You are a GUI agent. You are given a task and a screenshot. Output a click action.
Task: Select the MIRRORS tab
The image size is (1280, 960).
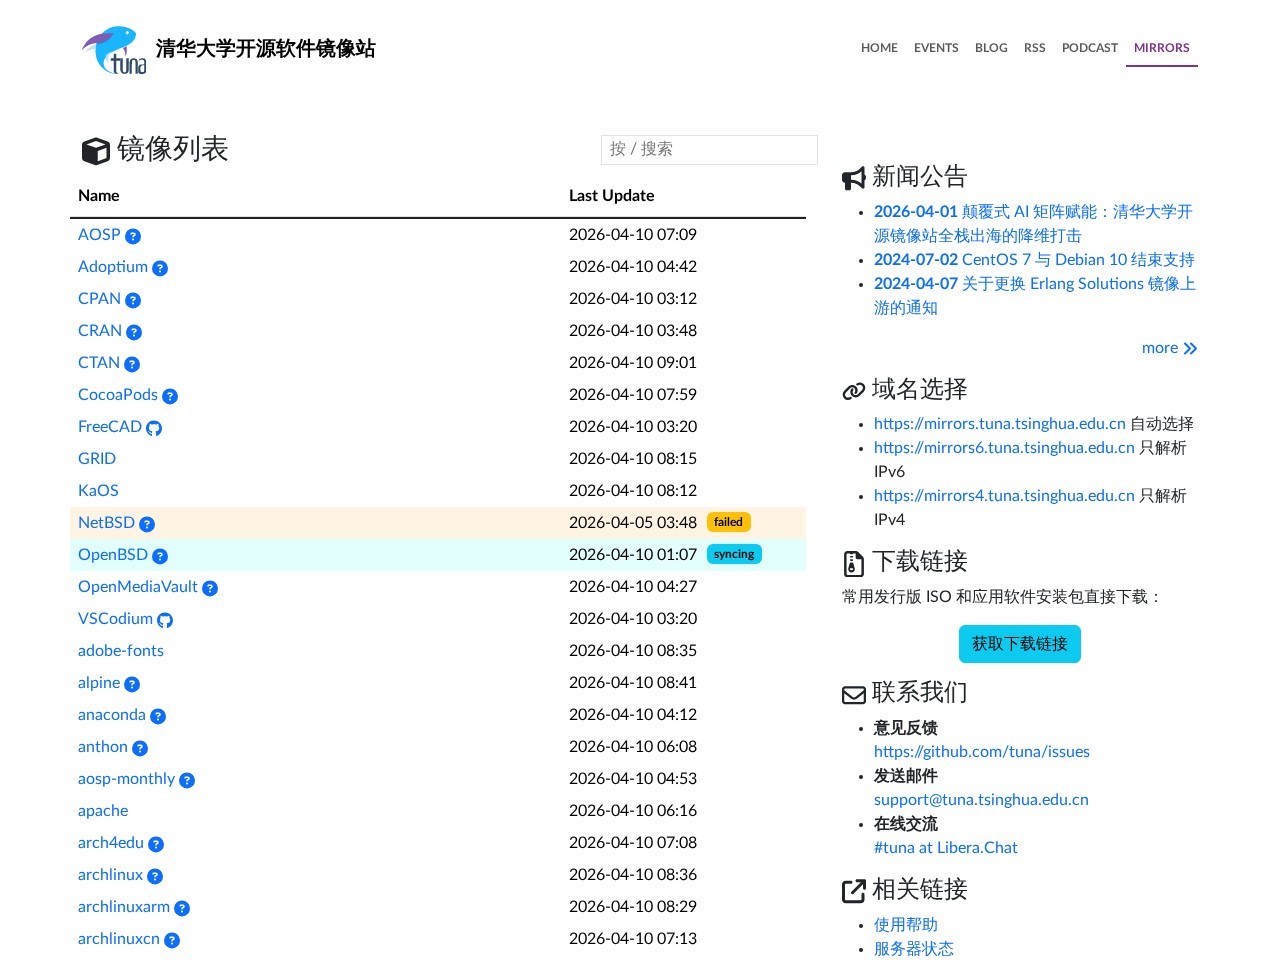pyautogui.click(x=1161, y=48)
